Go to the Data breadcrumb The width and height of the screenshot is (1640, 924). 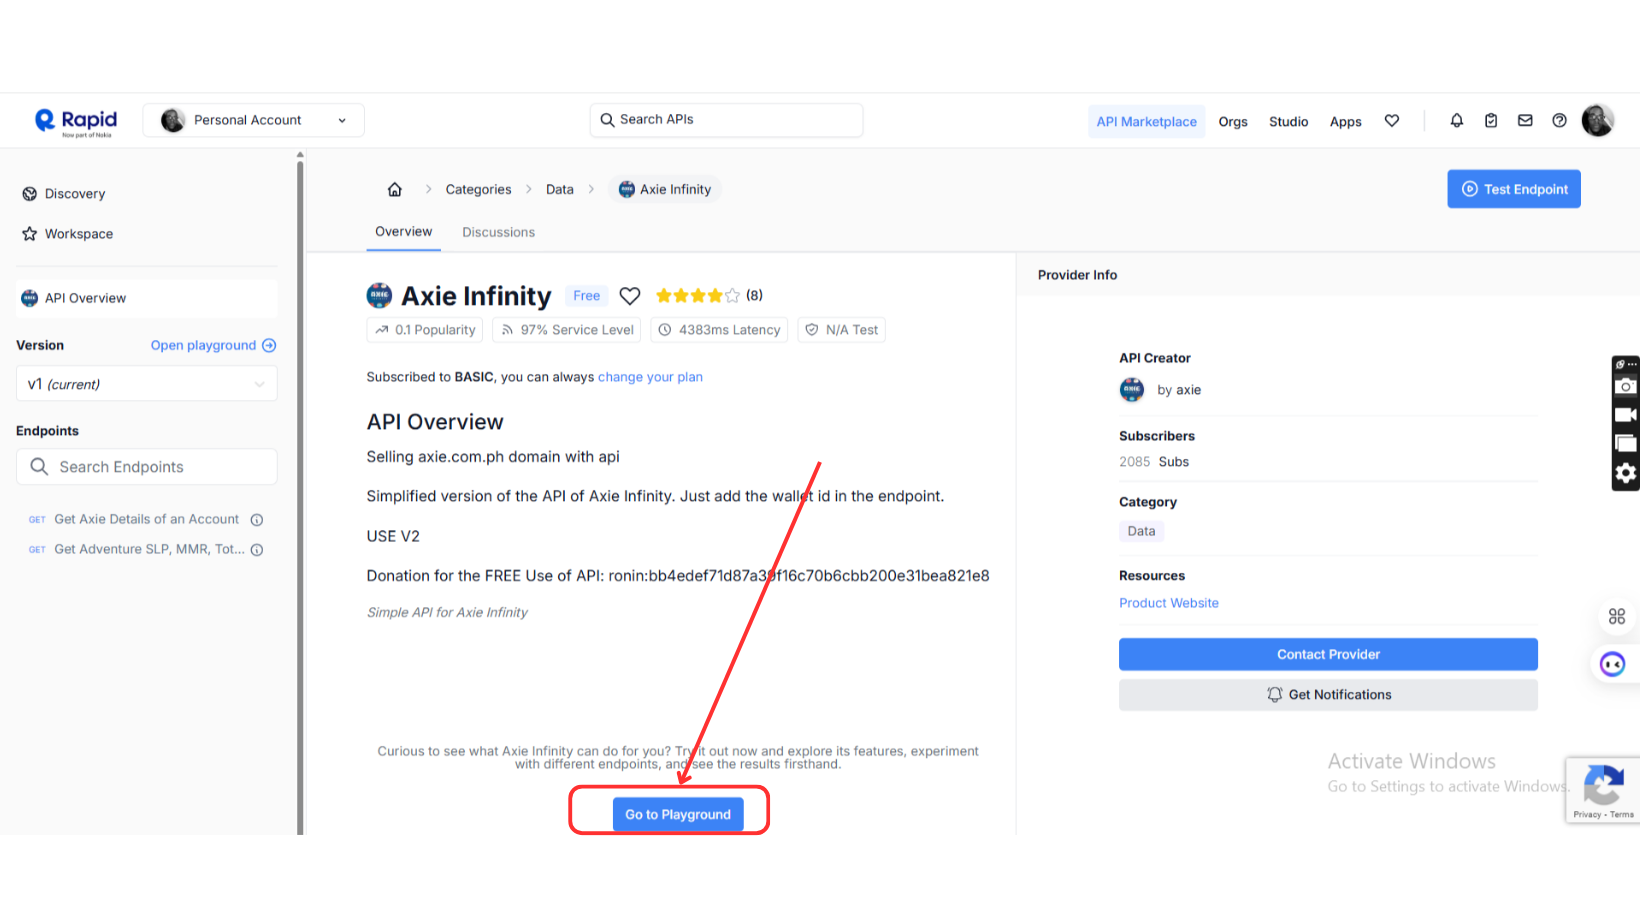point(560,190)
